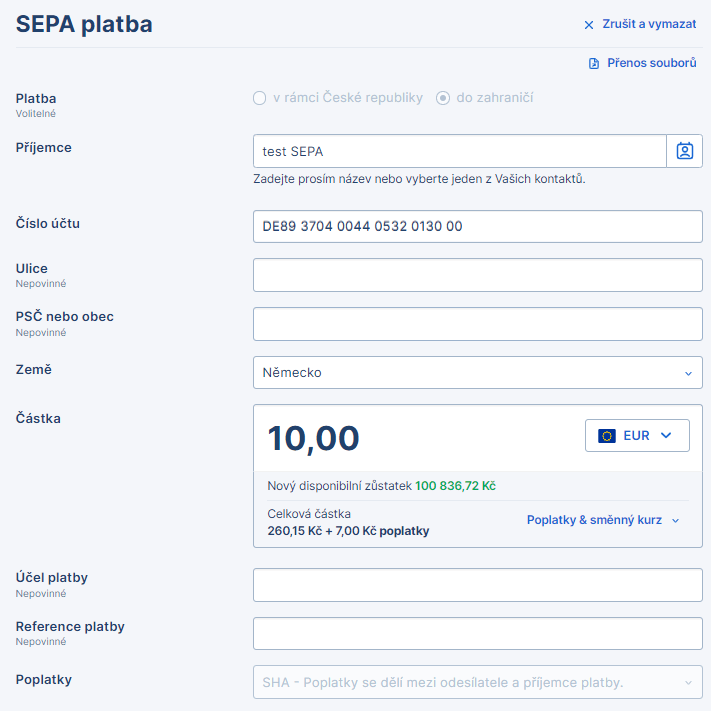Focus the Ulice street input field
The image size is (711, 711).
point(477,275)
